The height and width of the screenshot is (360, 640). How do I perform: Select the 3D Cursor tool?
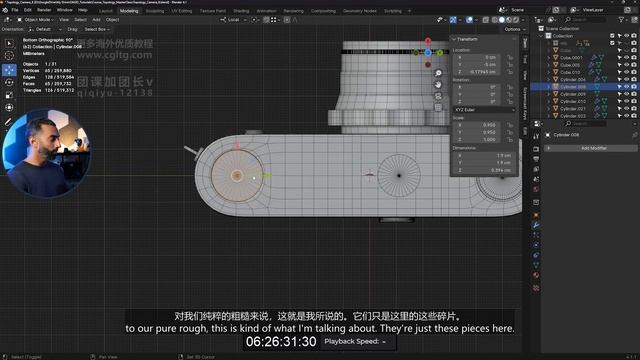tap(9, 56)
